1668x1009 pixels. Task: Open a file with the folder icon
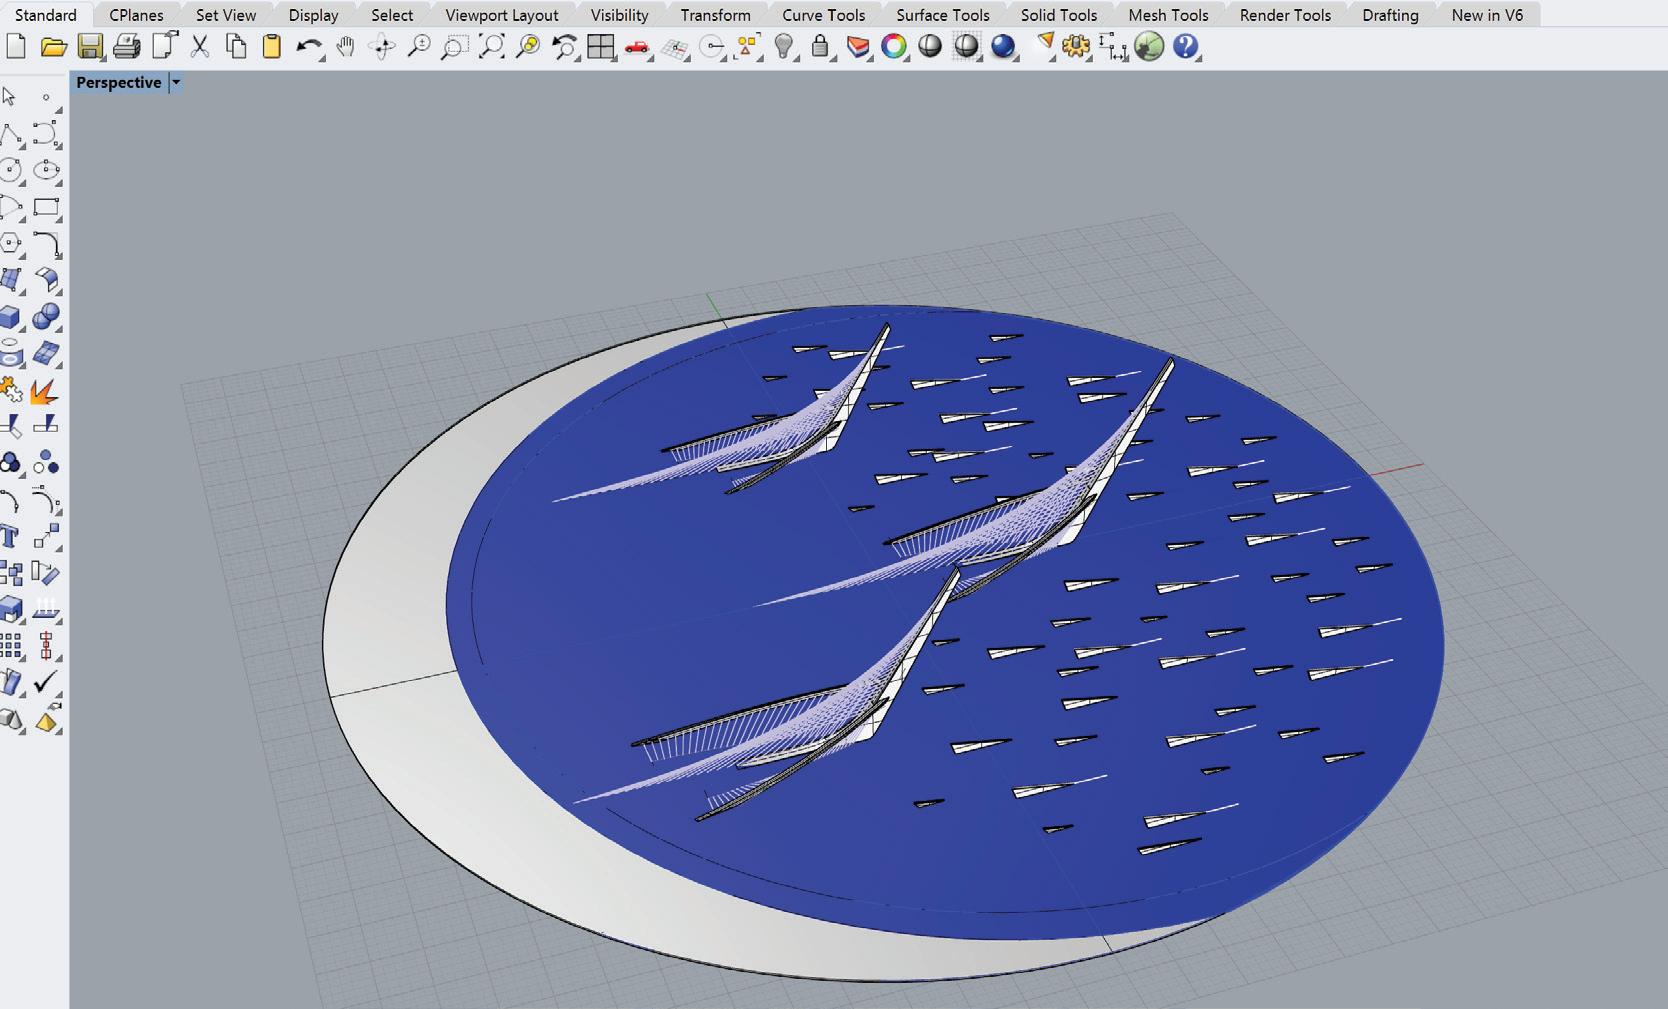pyautogui.click(x=53, y=46)
